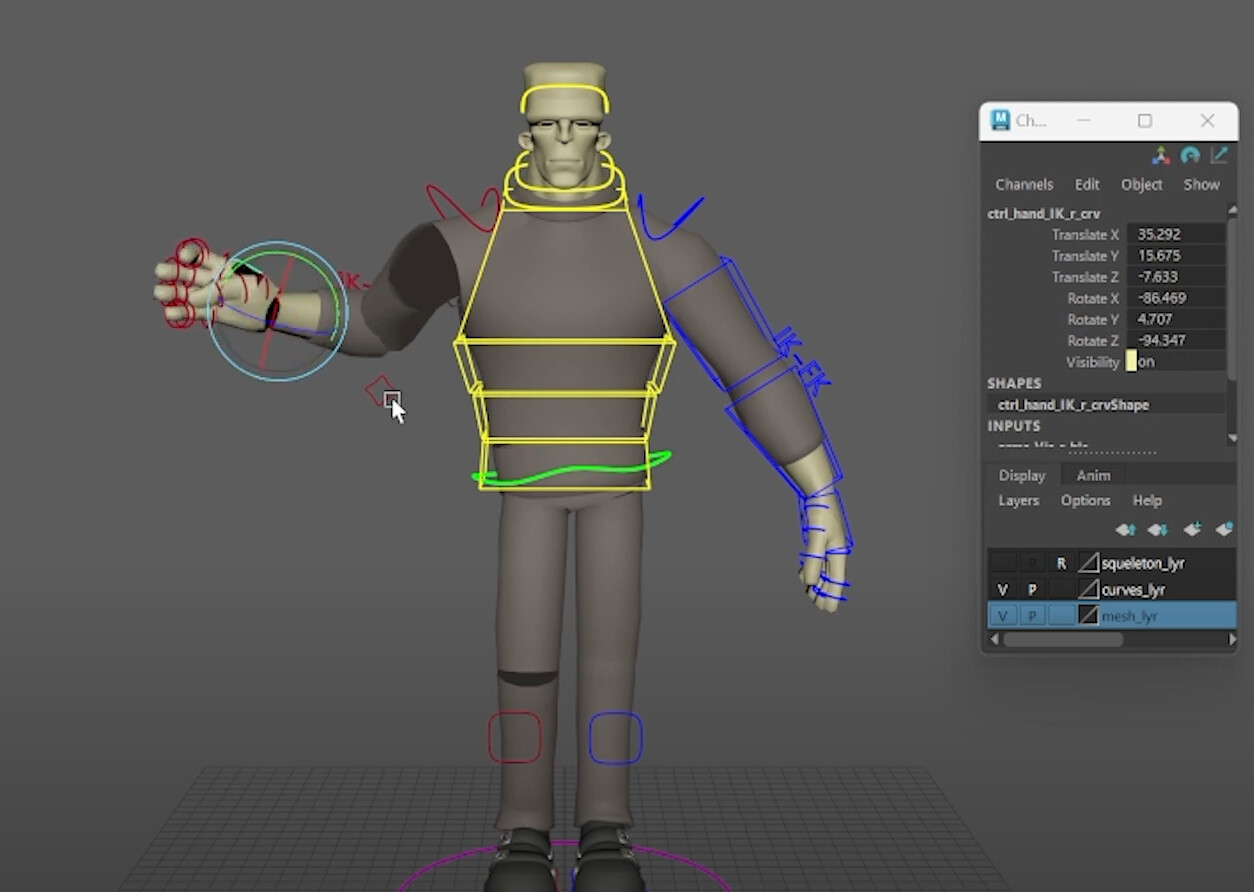
Task: Click the channel drag speed dial icon
Action: pyautogui.click(x=1190, y=155)
